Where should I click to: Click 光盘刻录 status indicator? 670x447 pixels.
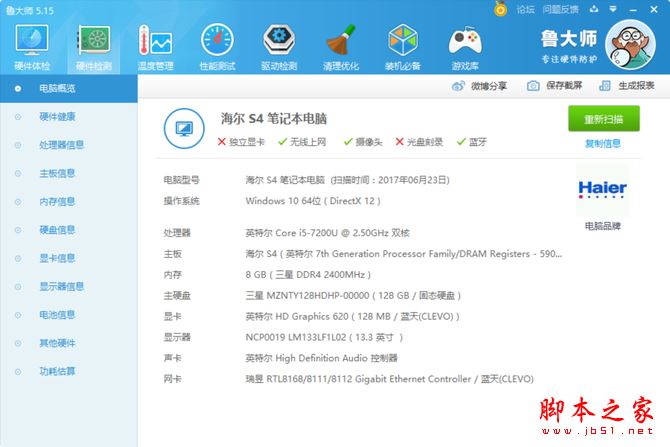419,142
